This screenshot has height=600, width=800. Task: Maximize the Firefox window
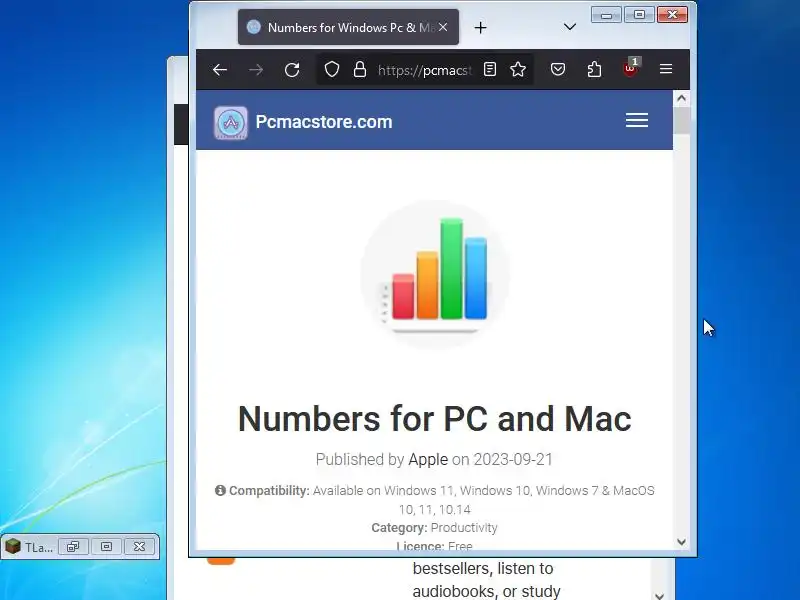pyautogui.click(x=639, y=15)
